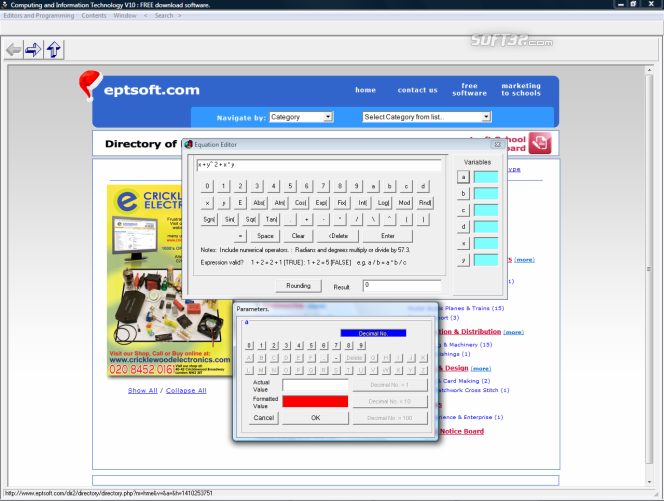The width and height of the screenshot is (664, 501).
Task: Click the <Delete button in Equation Editor
Action: [x=338, y=236]
